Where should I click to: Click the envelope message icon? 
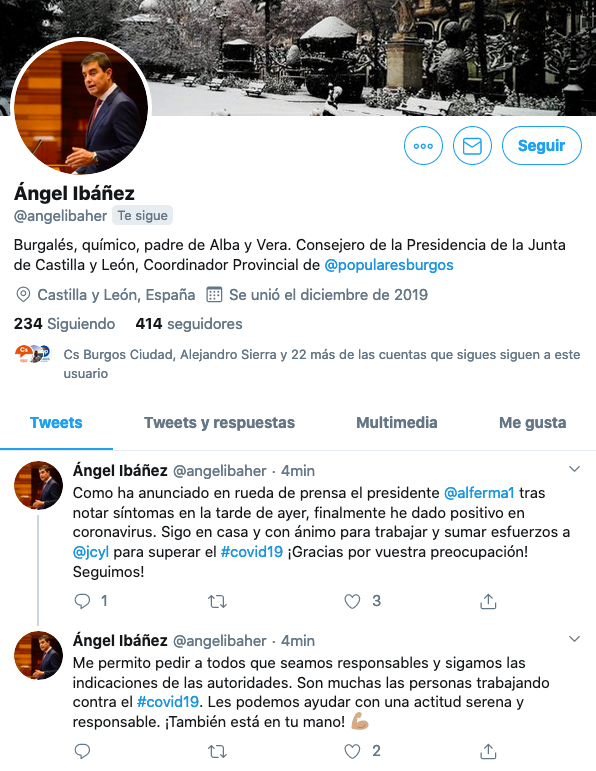coord(472,146)
